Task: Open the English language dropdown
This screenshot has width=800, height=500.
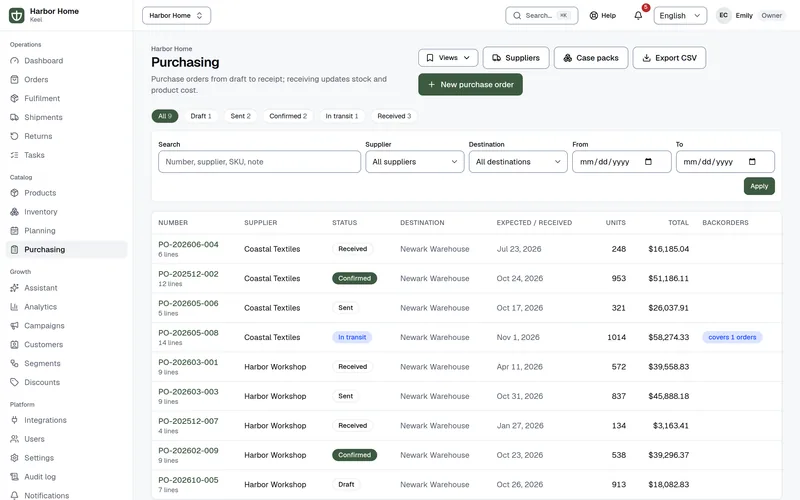Action: click(680, 15)
